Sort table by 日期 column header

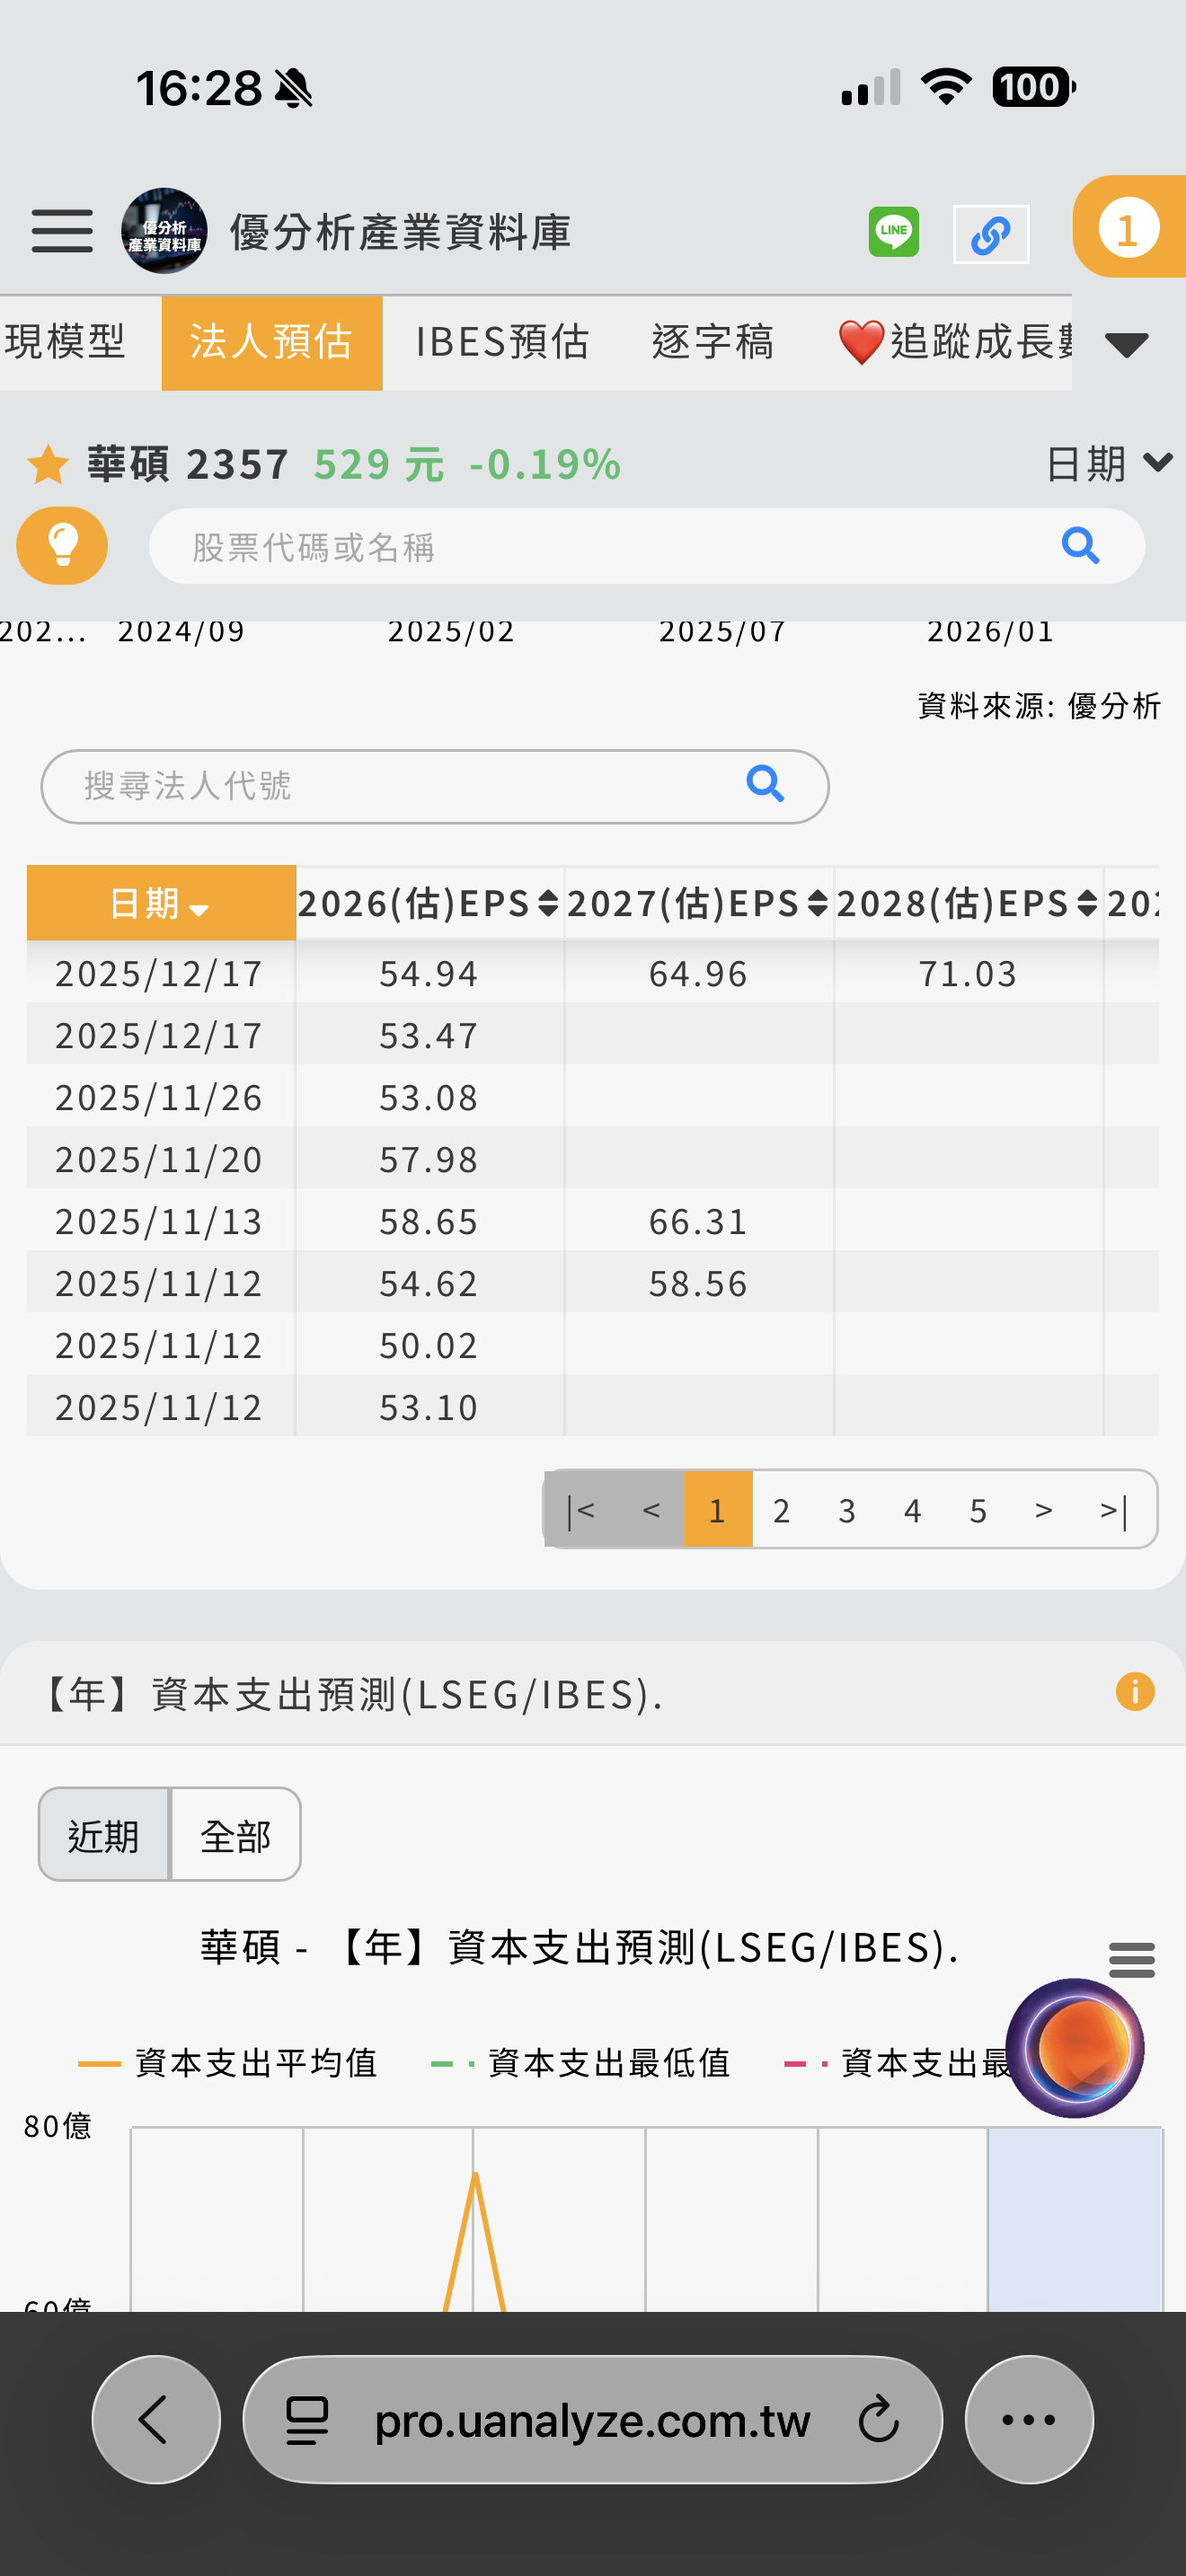click(x=161, y=903)
